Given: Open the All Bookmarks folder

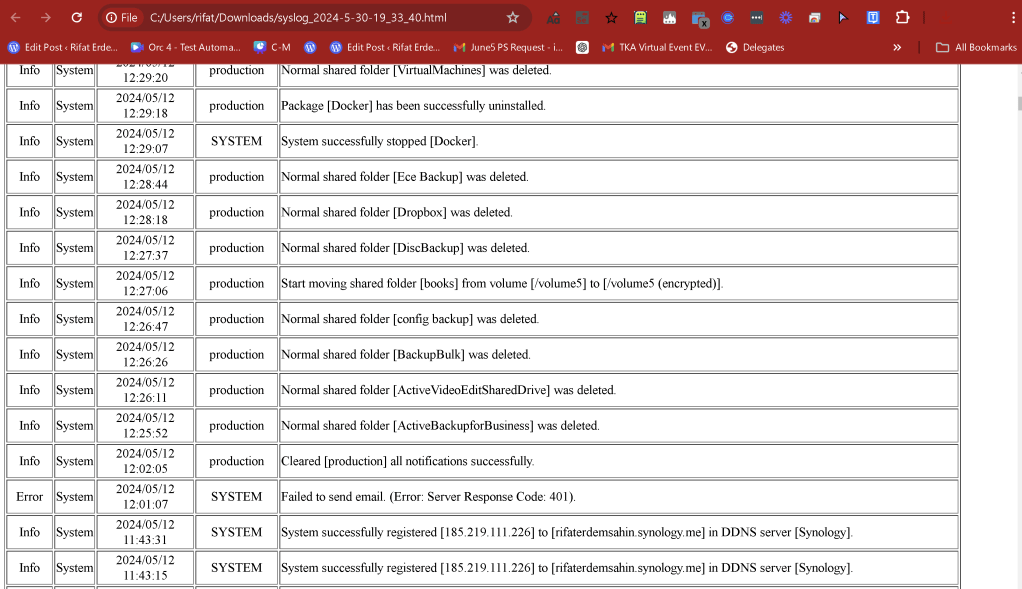Looking at the screenshot, I should point(976,48).
